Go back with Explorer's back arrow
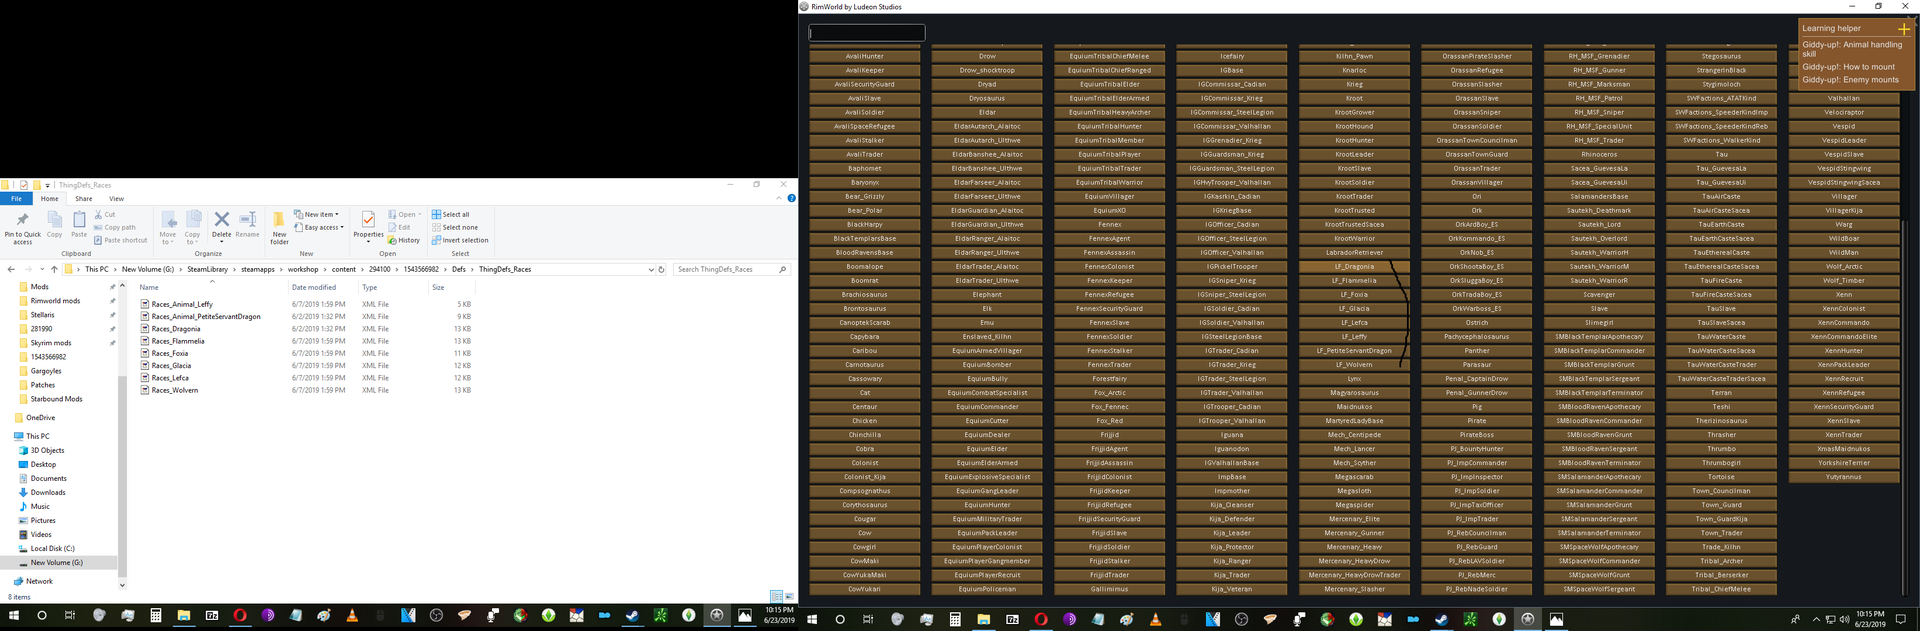The width and height of the screenshot is (1920, 631). (11, 269)
